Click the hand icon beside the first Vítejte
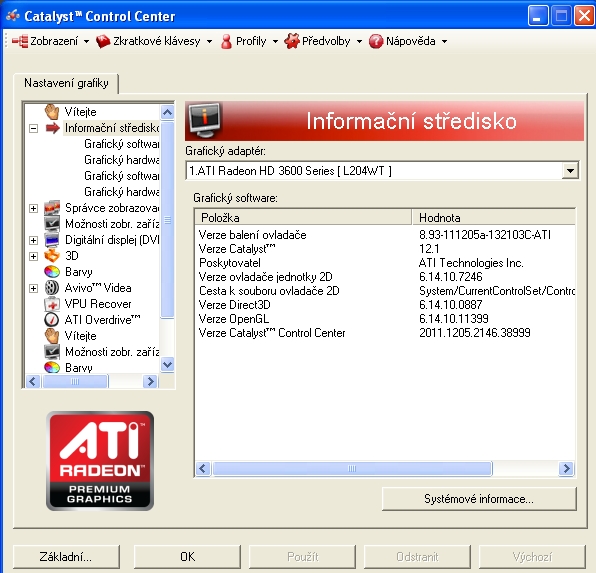 [x=52, y=112]
